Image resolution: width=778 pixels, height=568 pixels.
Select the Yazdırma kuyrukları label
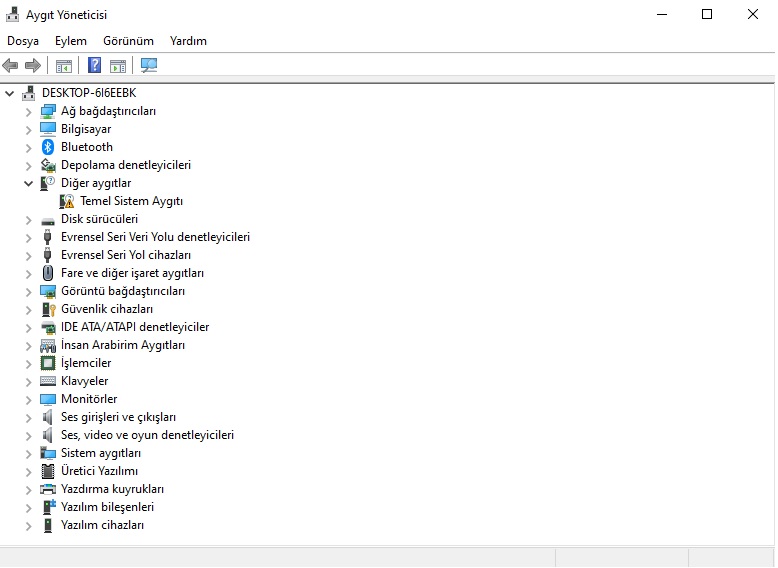point(112,489)
